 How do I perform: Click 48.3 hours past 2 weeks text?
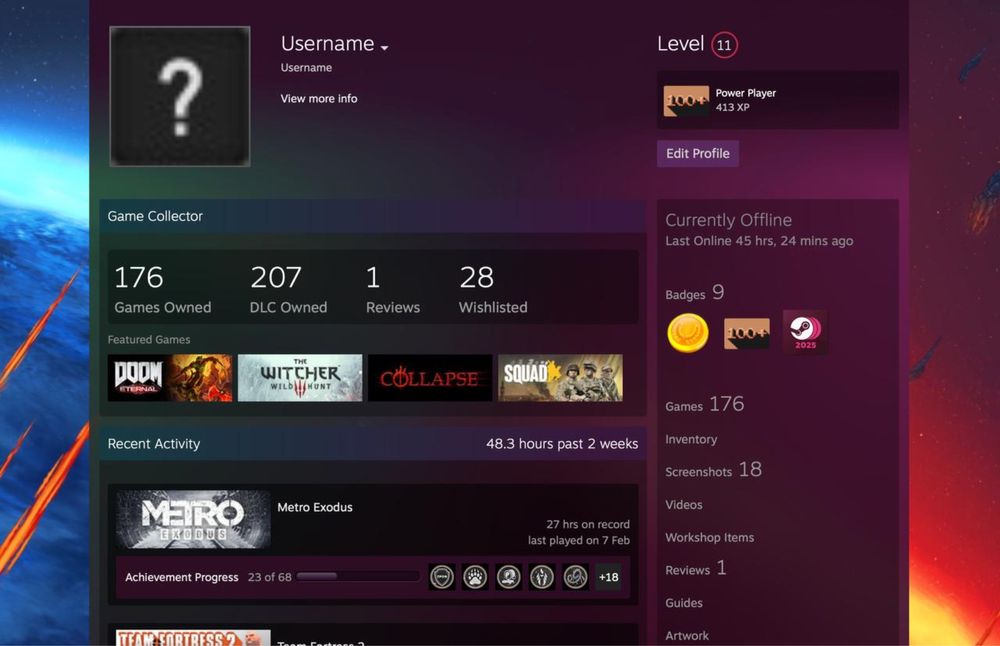tap(562, 444)
